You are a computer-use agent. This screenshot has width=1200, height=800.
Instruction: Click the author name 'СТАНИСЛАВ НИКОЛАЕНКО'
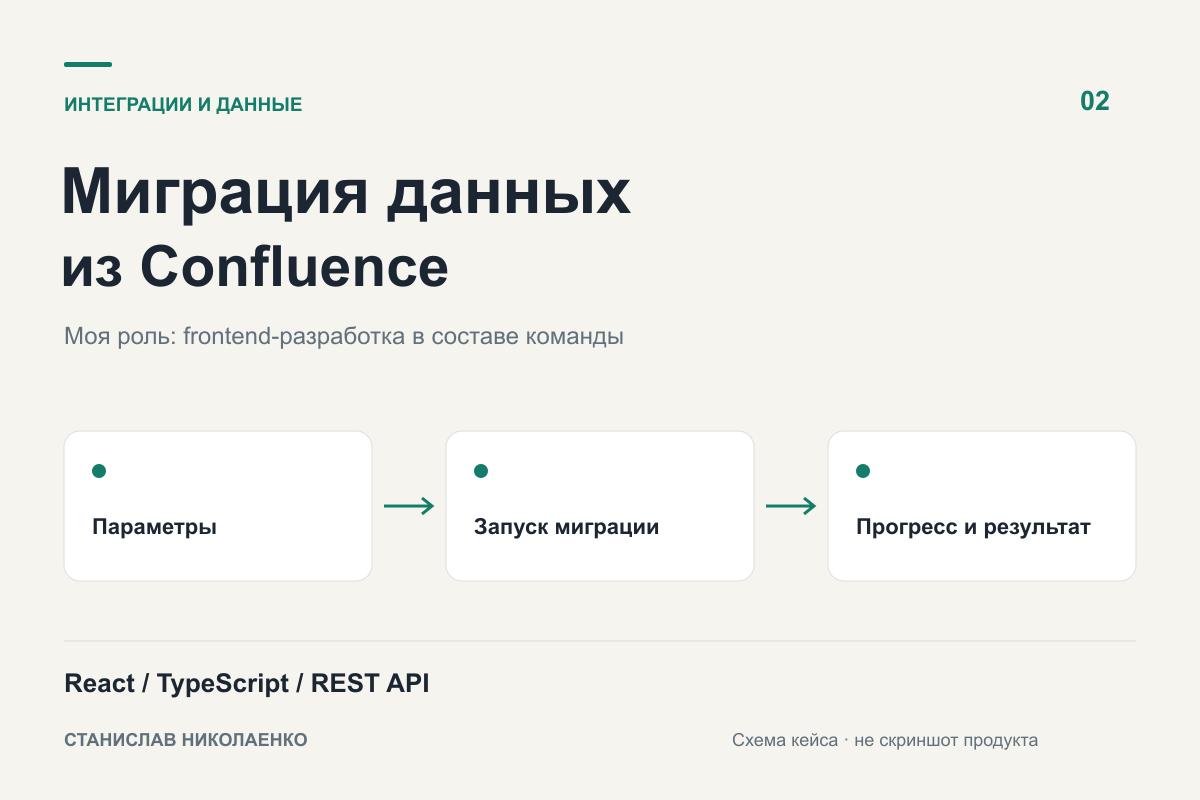[x=186, y=740]
